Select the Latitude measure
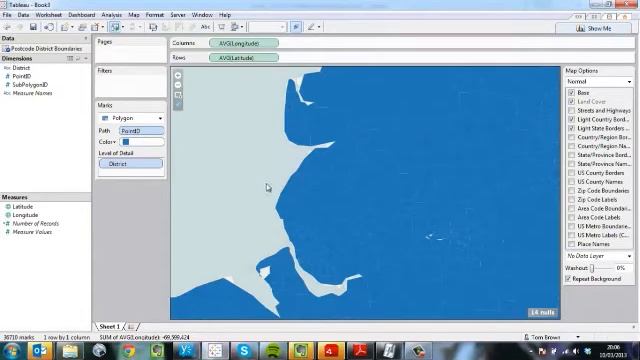Image resolution: width=640 pixels, height=360 pixels. [x=23, y=207]
